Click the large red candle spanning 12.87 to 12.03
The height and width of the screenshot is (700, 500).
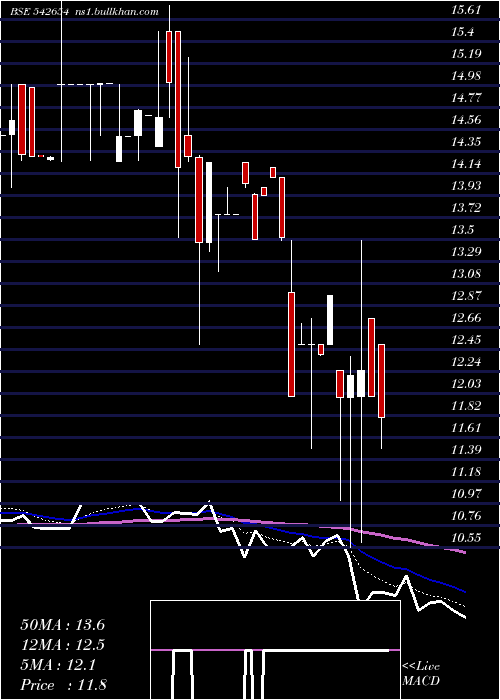tap(291, 344)
